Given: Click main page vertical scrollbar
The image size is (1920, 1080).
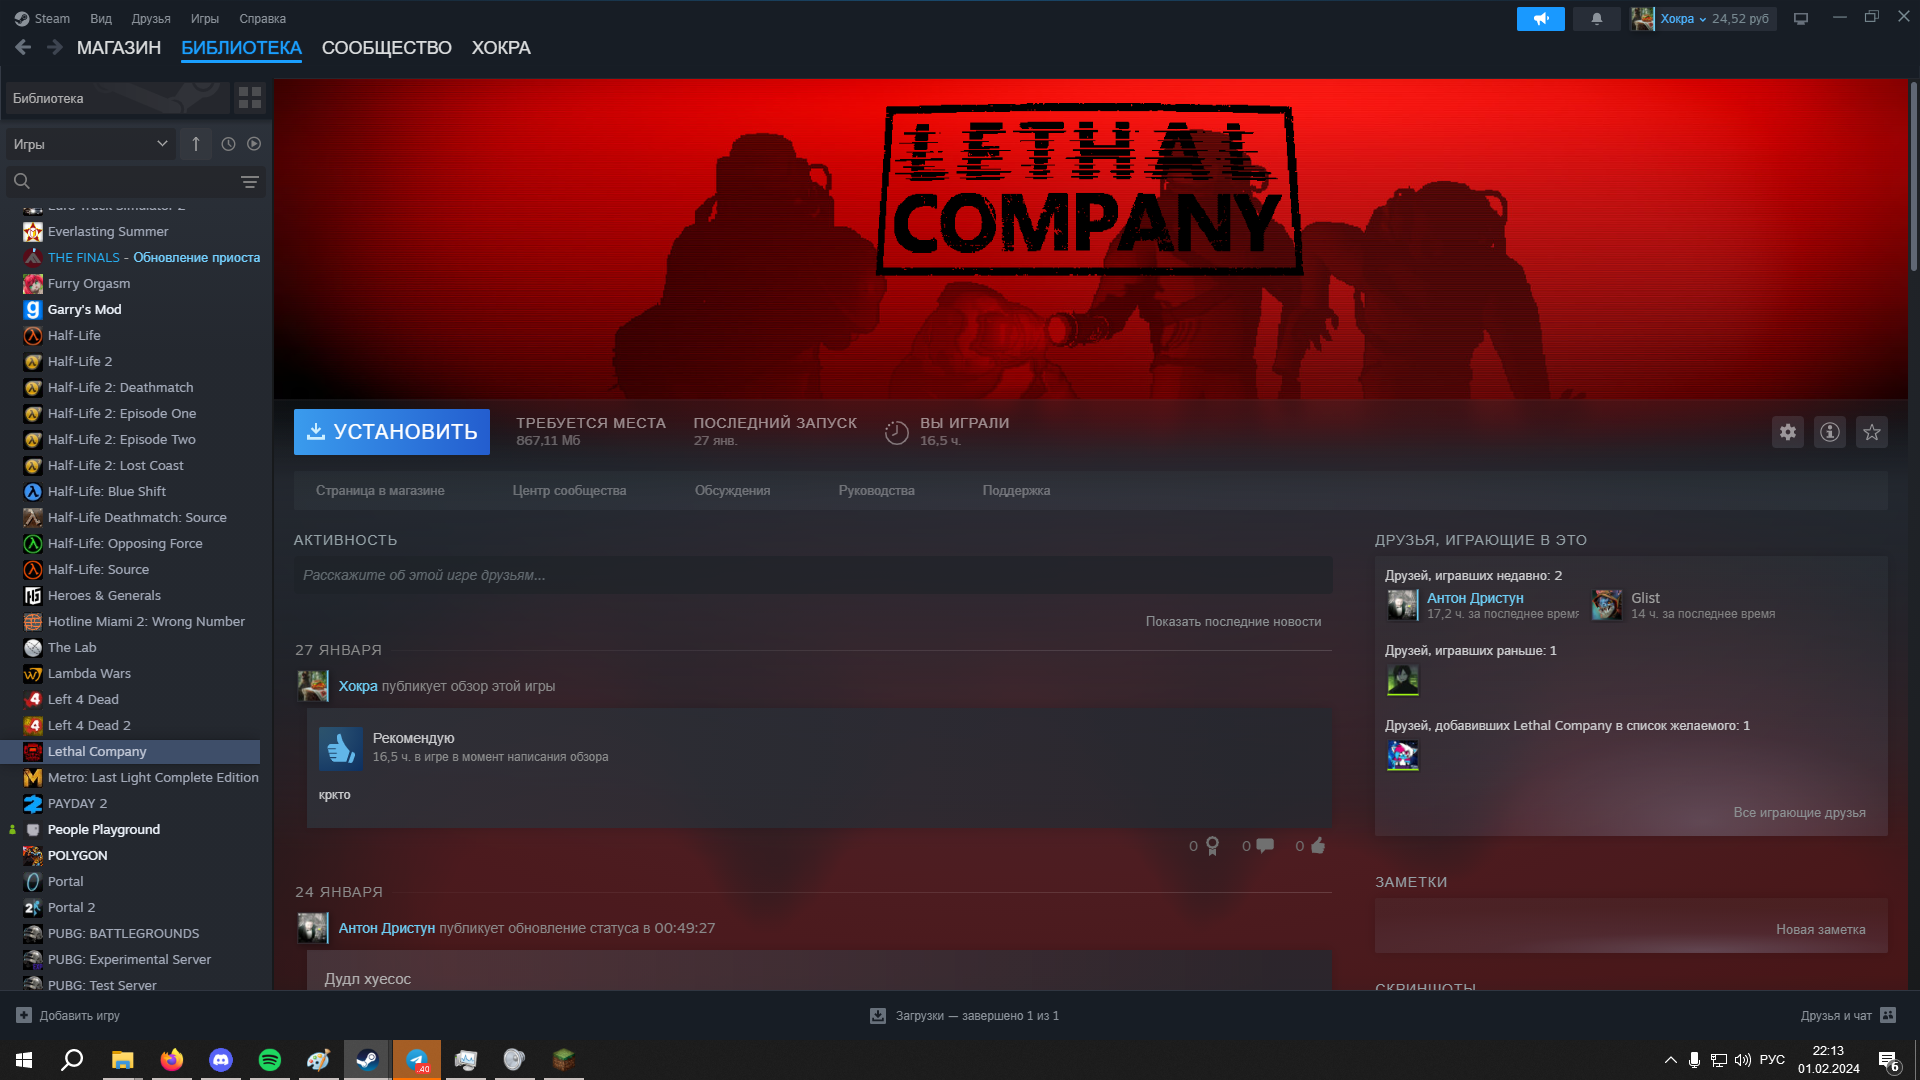Looking at the screenshot, I should pos(1913,175).
